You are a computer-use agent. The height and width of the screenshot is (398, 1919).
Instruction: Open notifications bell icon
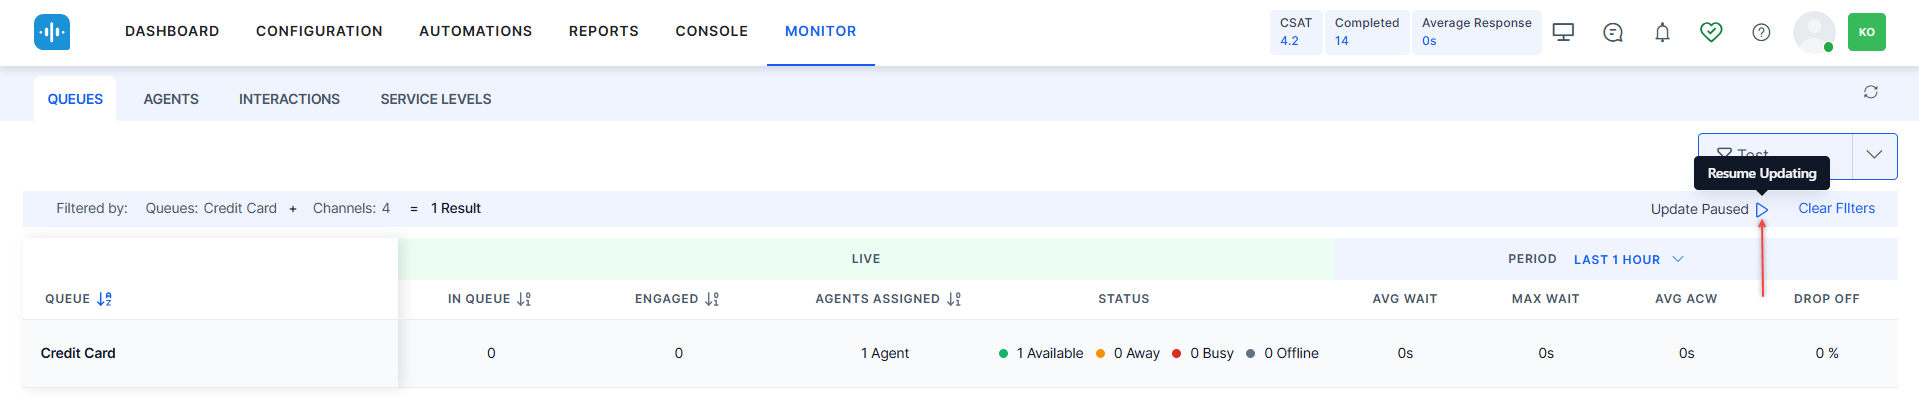click(1662, 32)
